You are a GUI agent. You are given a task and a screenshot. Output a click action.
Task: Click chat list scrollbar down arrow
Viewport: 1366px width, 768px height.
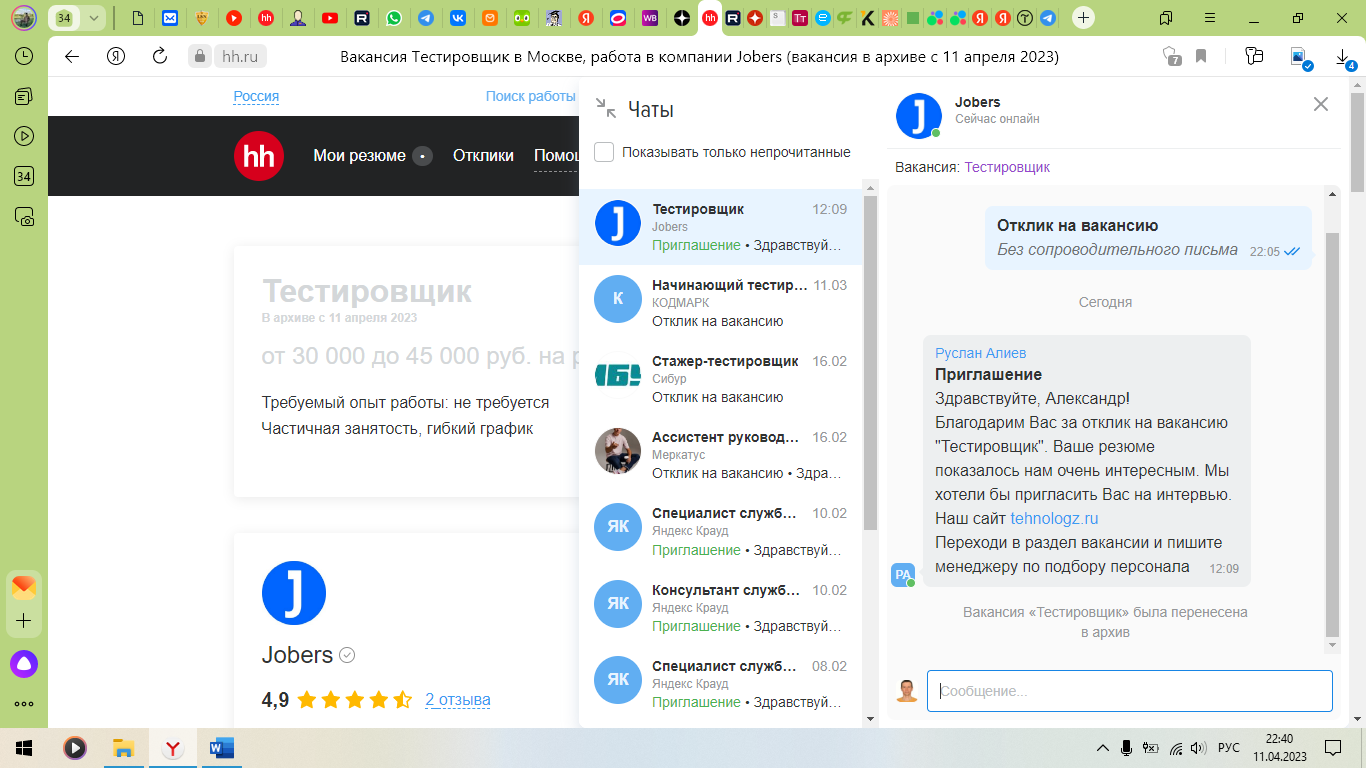(870, 718)
